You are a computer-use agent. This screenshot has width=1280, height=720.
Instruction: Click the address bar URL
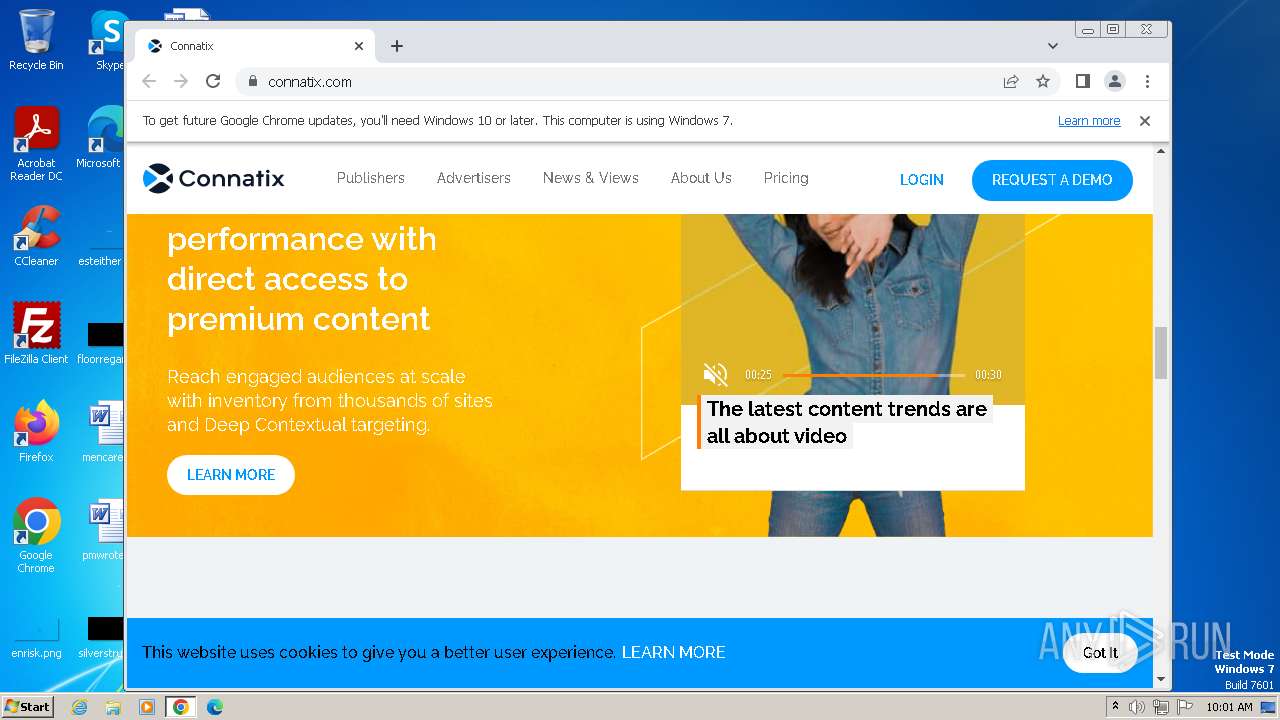click(310, 82)
